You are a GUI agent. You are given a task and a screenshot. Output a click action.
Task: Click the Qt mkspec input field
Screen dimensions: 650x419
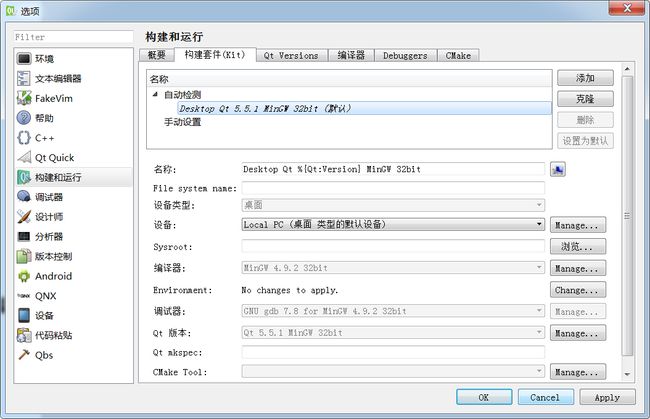[393, 352]
